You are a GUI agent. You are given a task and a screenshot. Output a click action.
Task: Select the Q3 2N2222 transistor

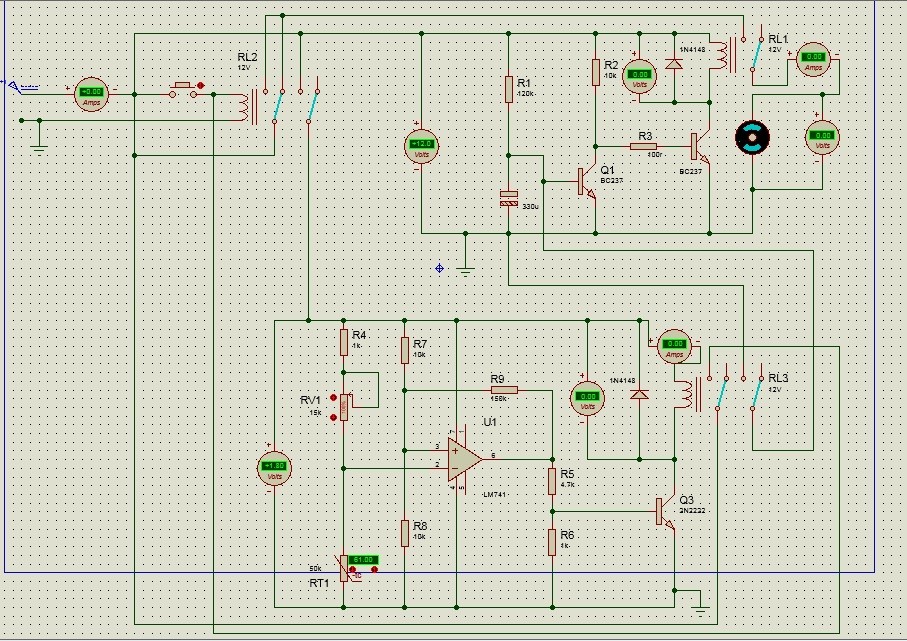(665, 512)
